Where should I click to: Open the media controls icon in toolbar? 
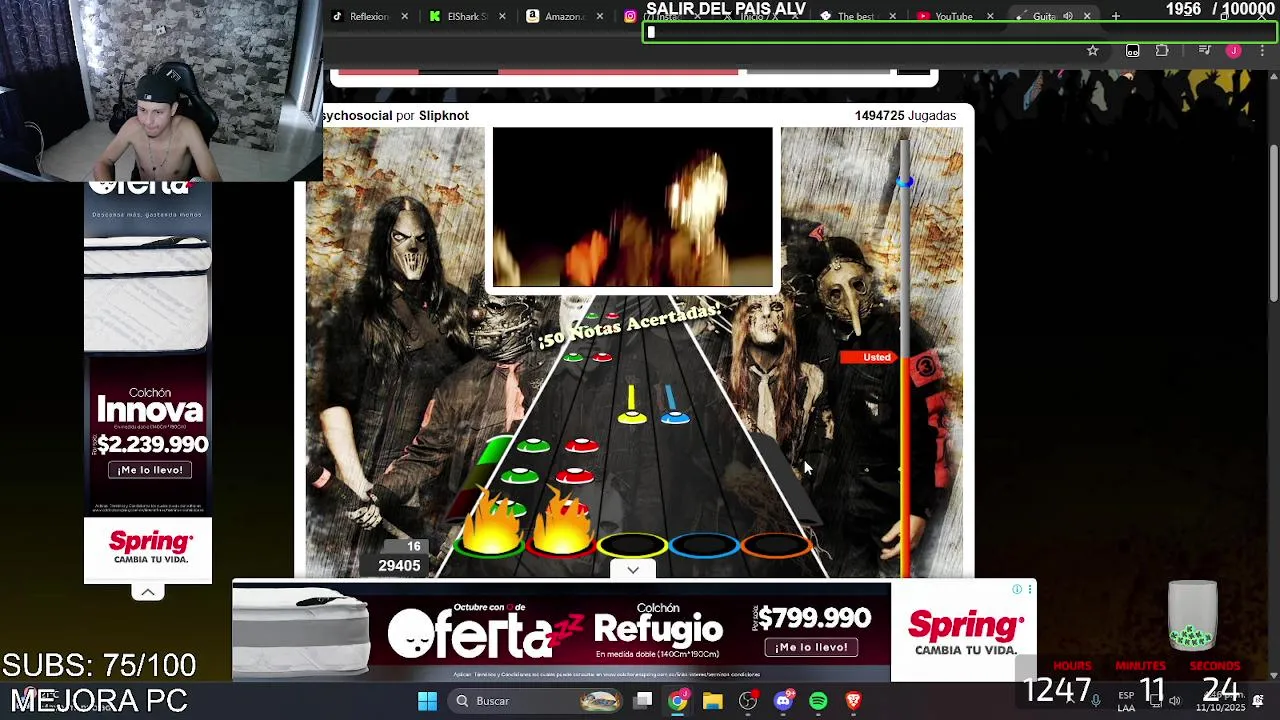click(x=1205, y=51)
